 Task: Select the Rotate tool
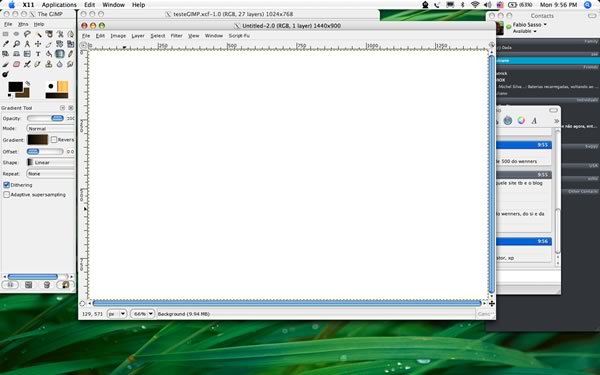60,44
